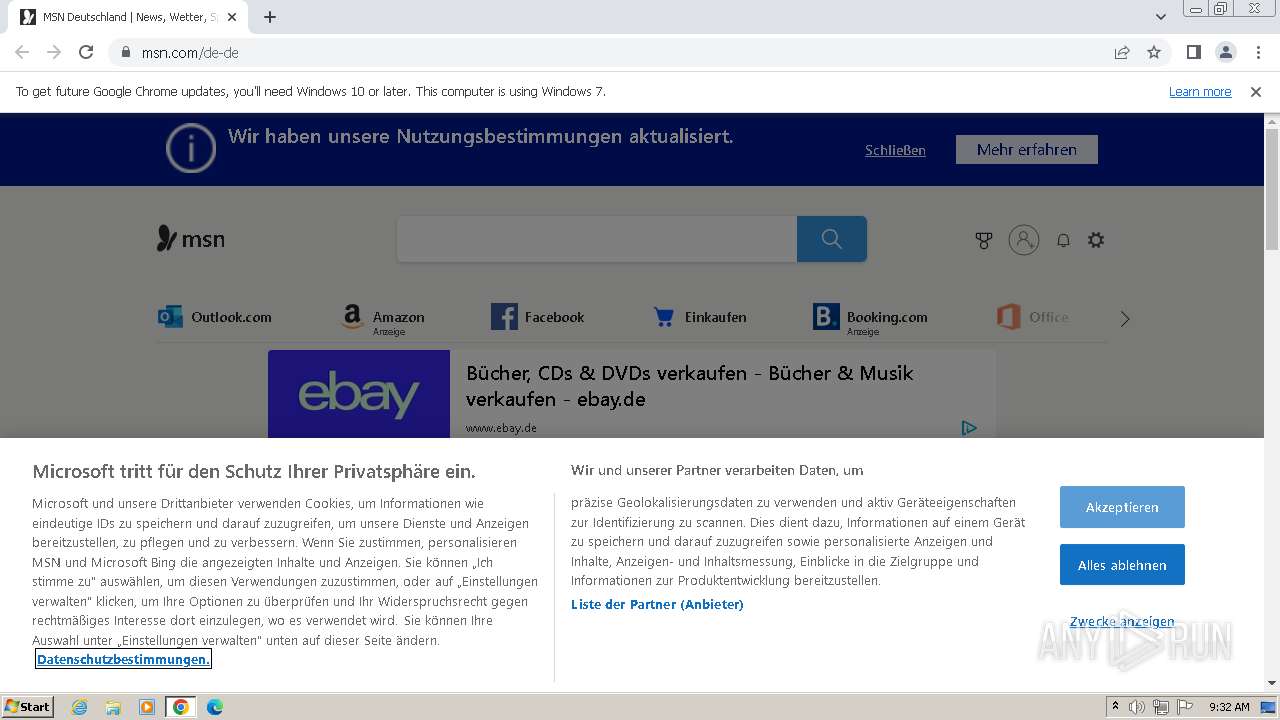Click the address bar URL
Screen dimensions: 1280x720
point(190,53)
